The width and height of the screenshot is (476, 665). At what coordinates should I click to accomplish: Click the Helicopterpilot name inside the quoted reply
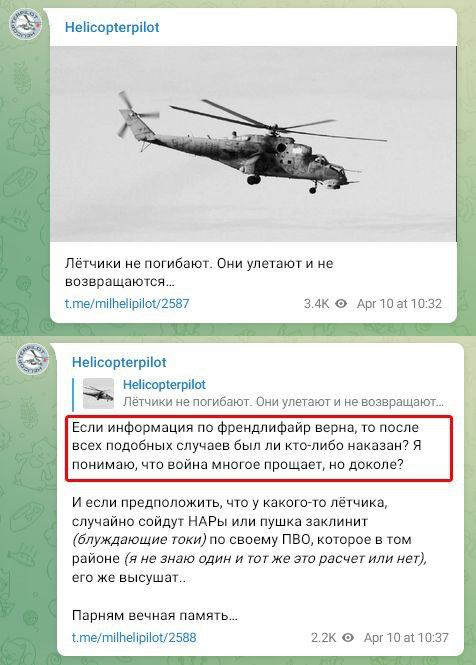click(164, 385)
